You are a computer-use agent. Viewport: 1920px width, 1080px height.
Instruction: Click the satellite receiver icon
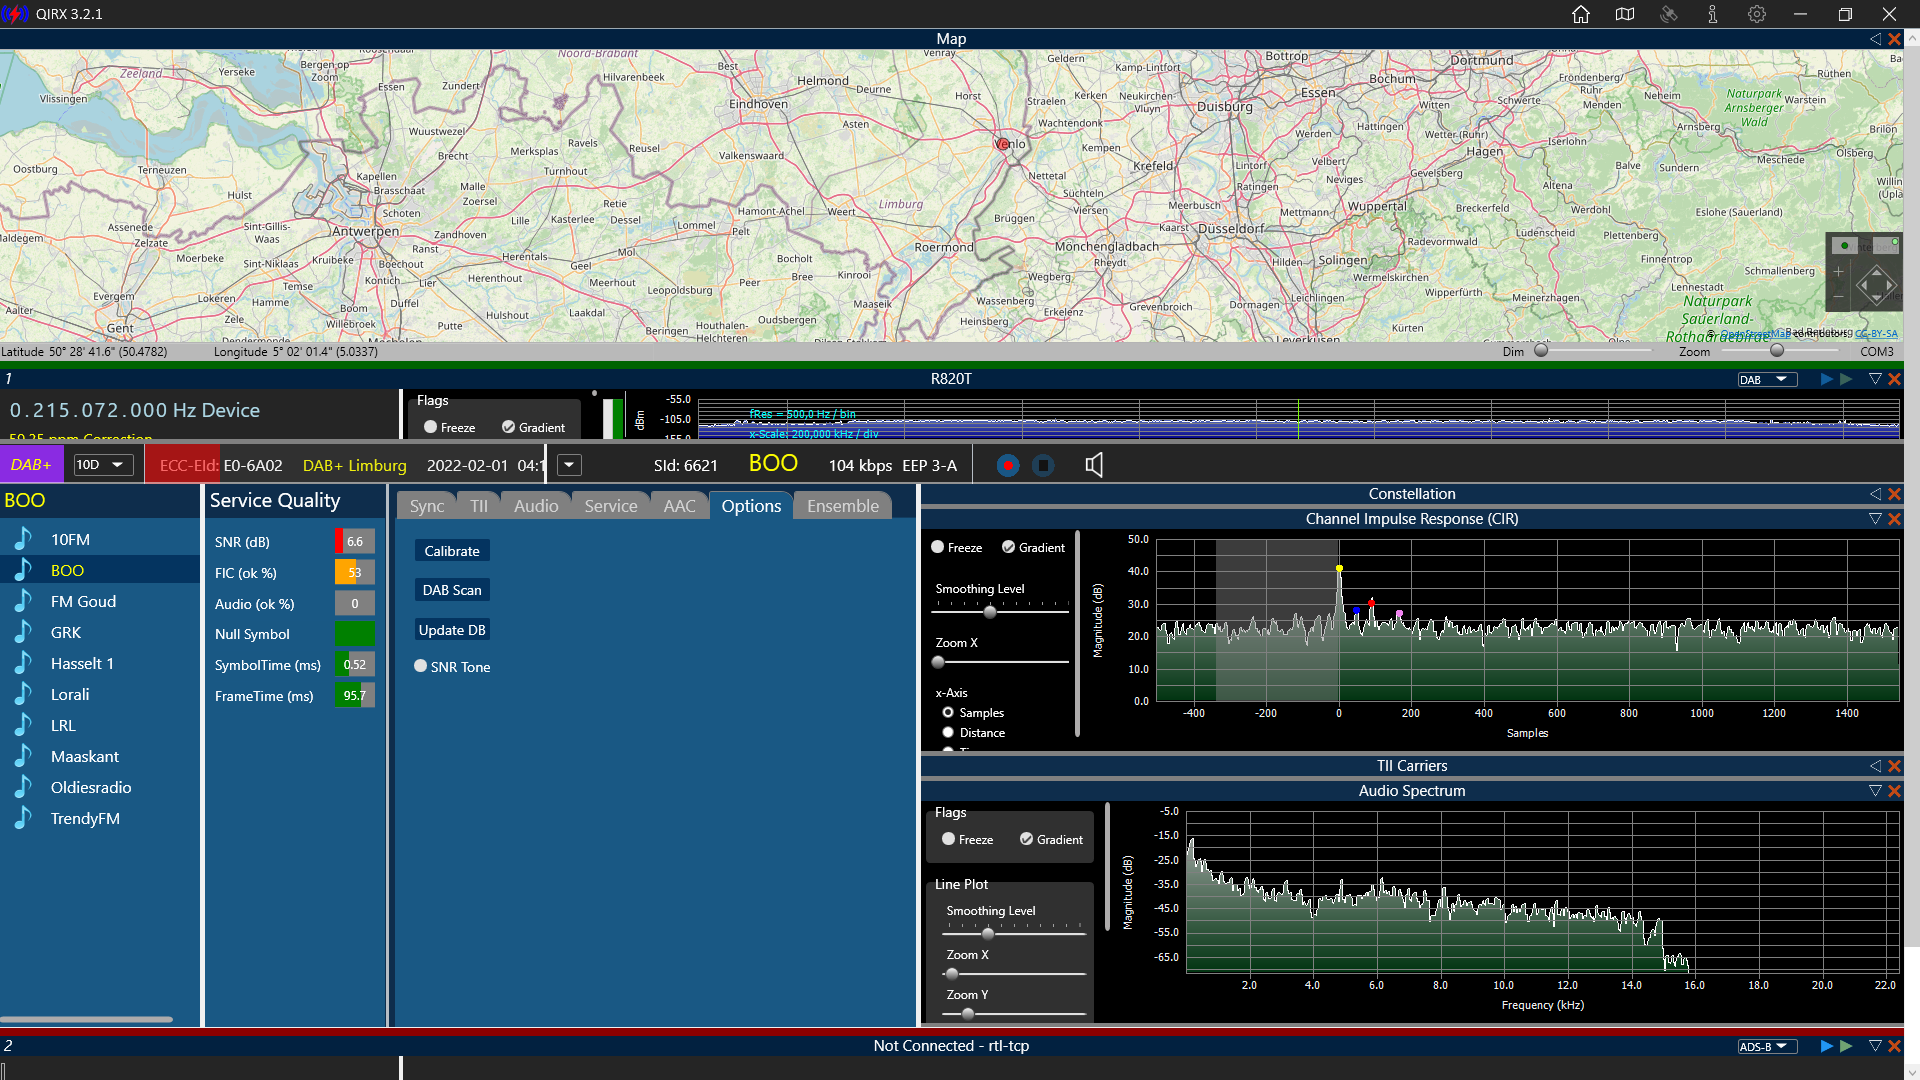tap(1669, 14)
